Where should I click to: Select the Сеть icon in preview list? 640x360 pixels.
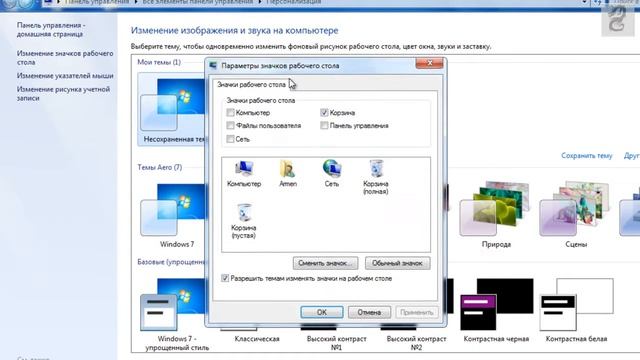click(332, 173)
